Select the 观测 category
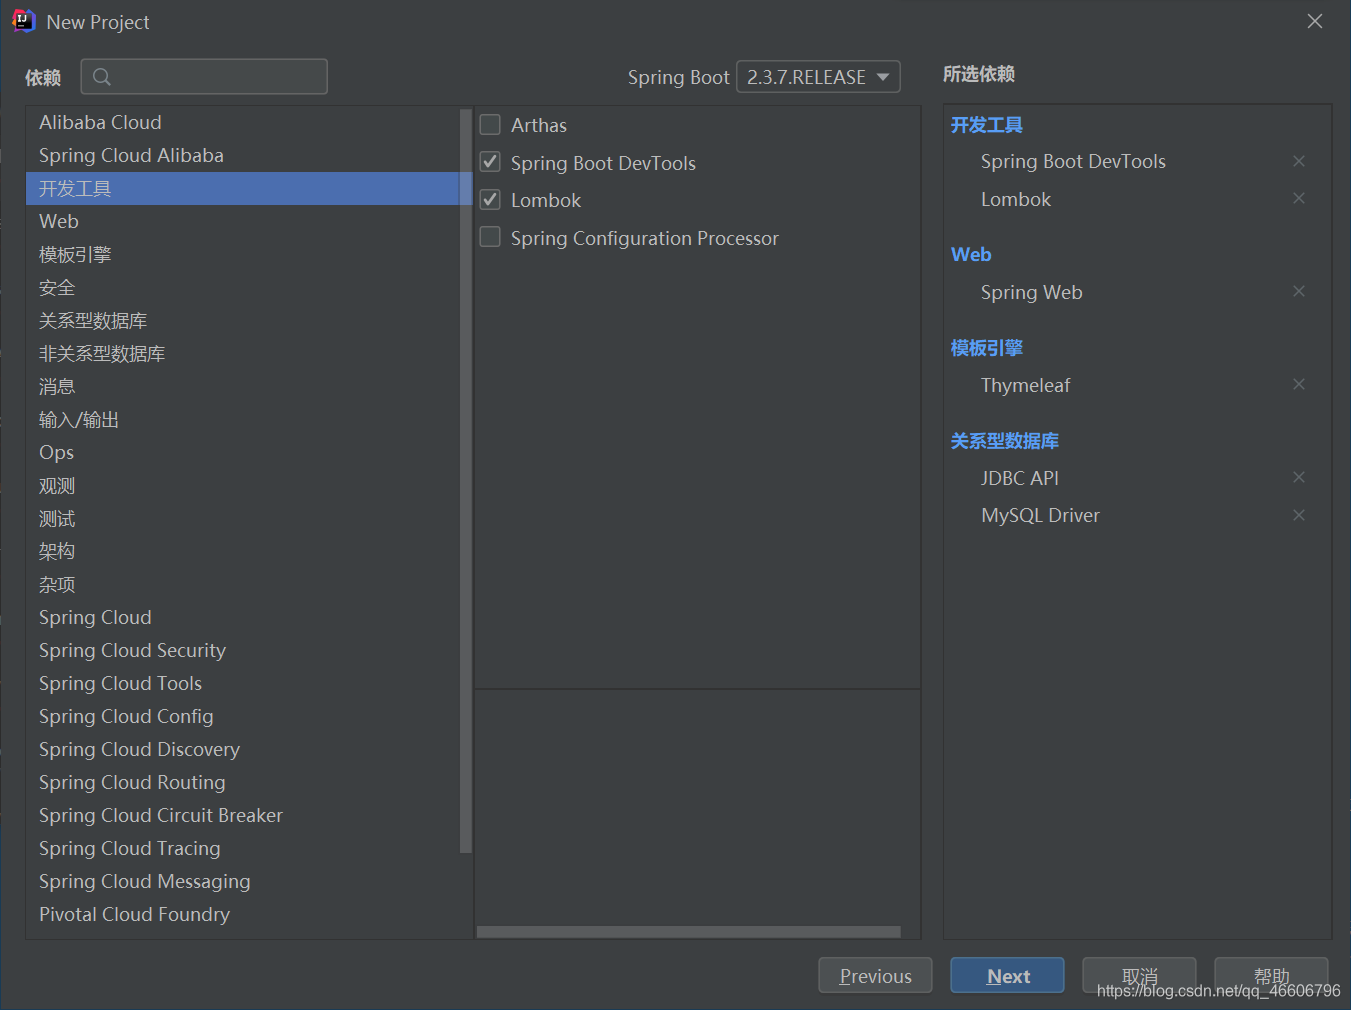 point(242,485)
